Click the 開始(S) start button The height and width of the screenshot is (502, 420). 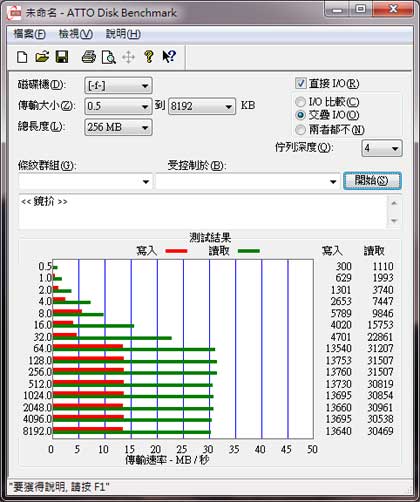click(x=372, y=181)
